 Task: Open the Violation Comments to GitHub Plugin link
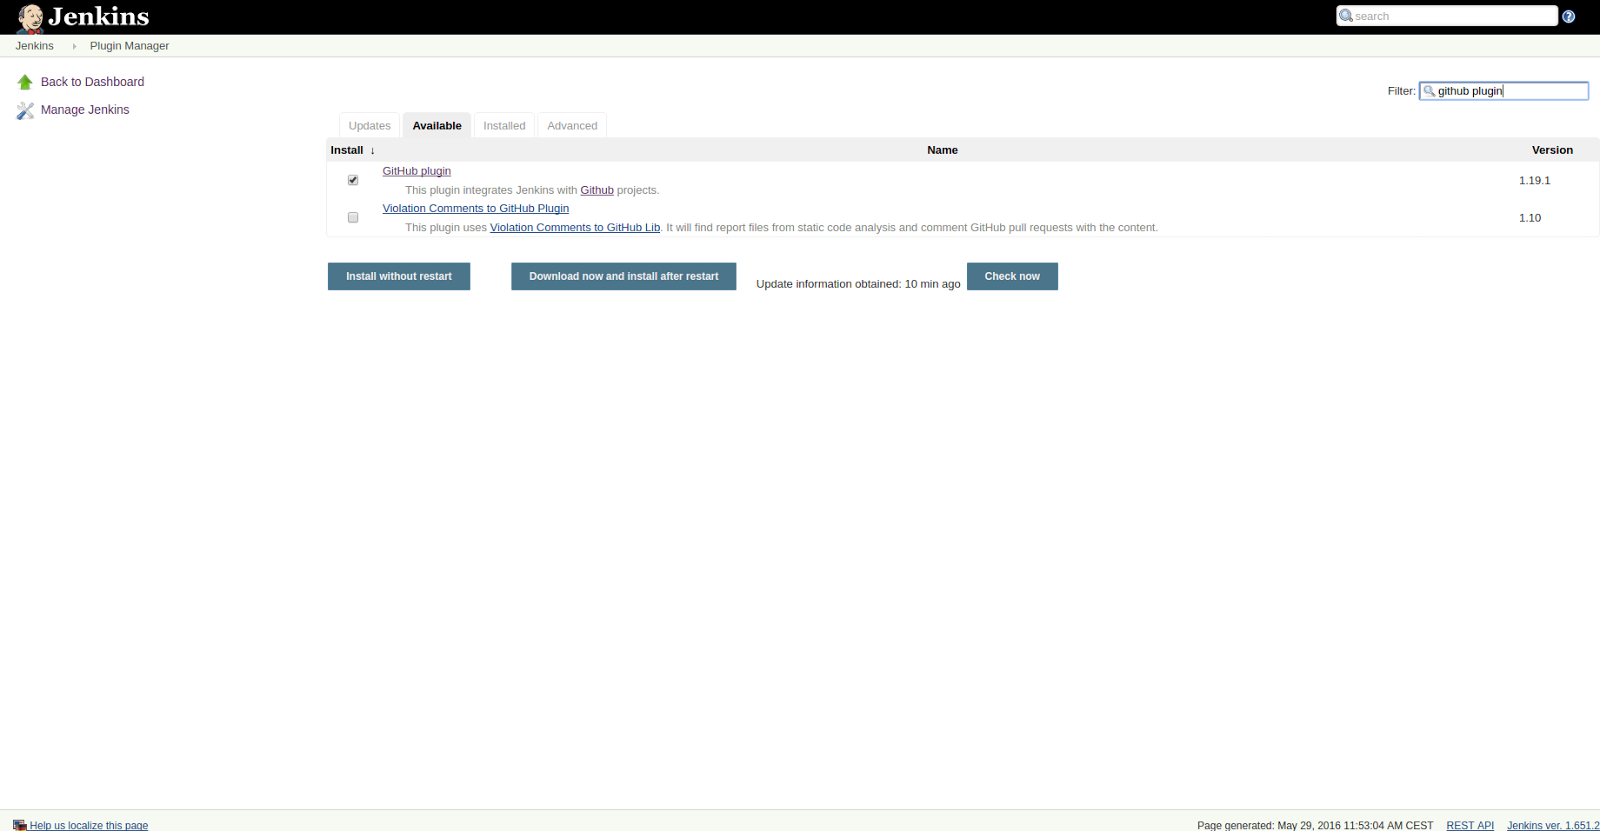click(475, 208)
